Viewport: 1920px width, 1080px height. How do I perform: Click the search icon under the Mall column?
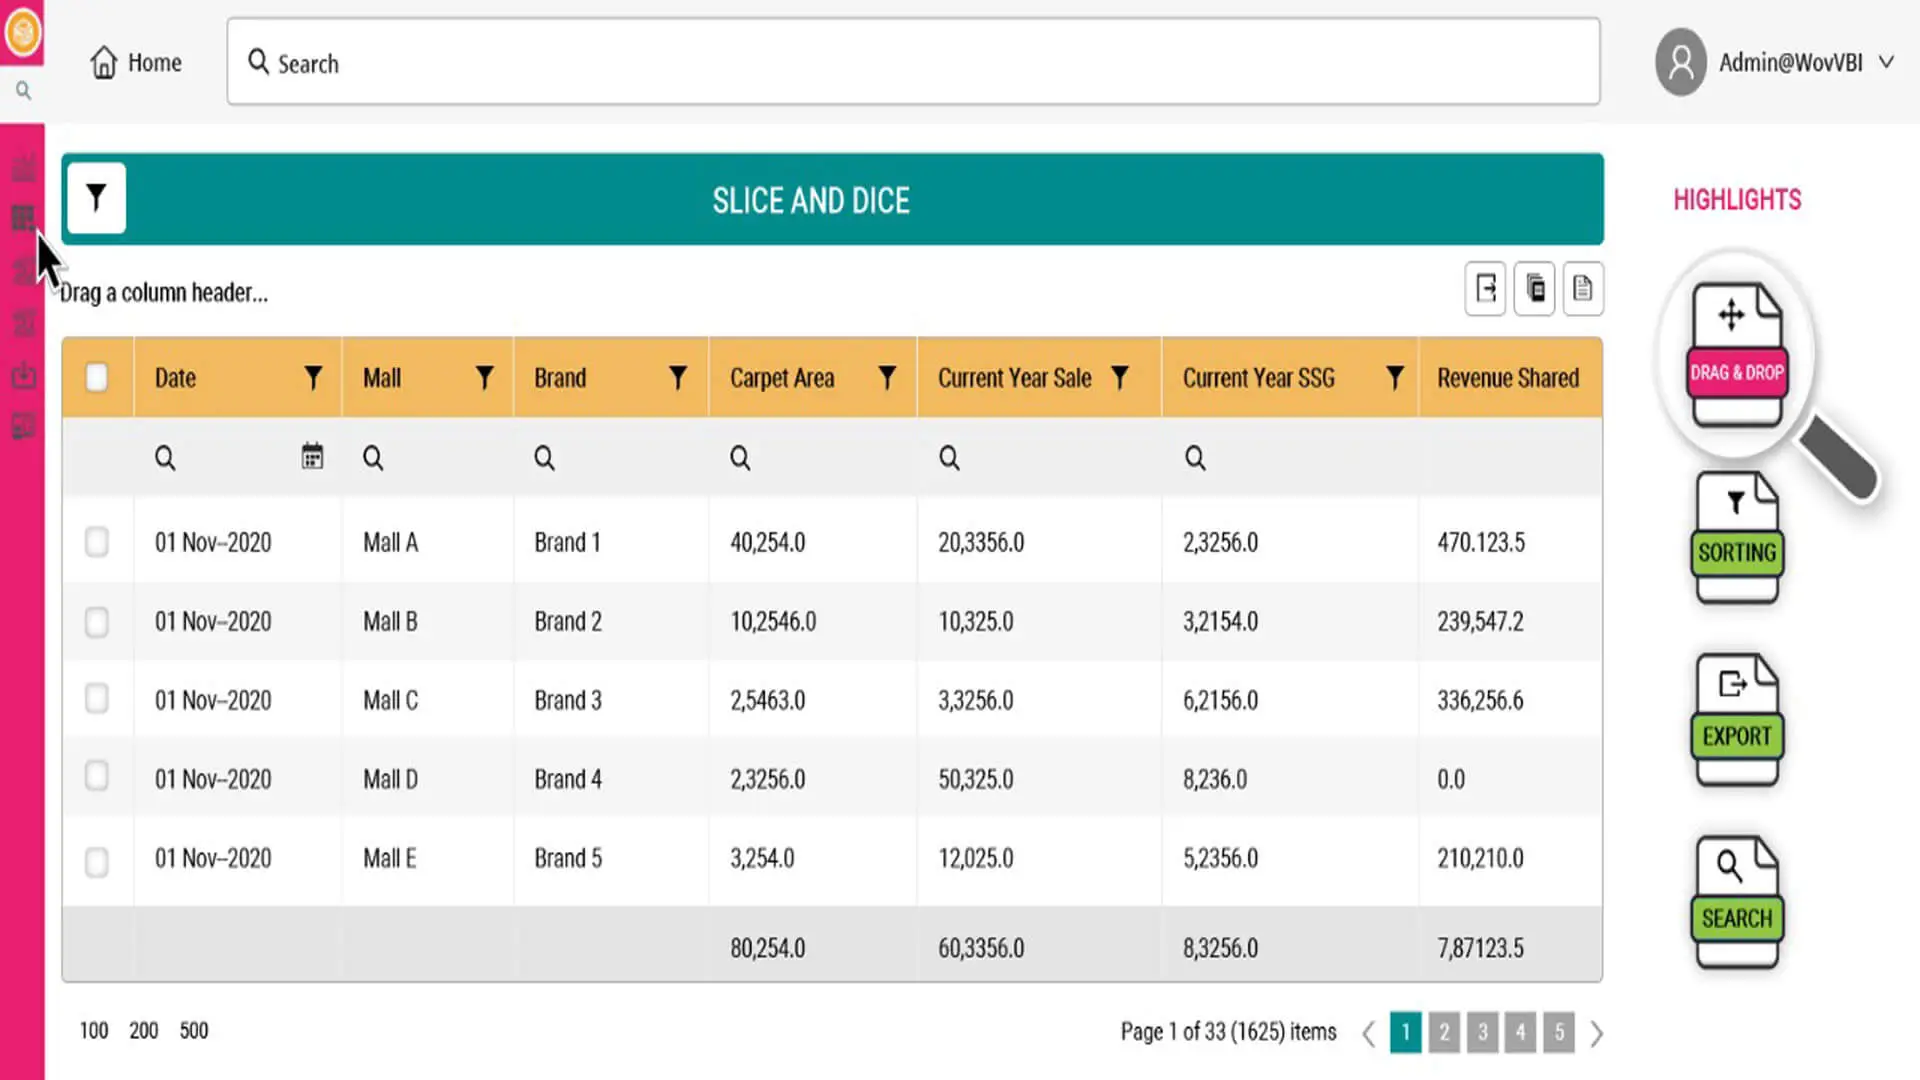(373, 458)
